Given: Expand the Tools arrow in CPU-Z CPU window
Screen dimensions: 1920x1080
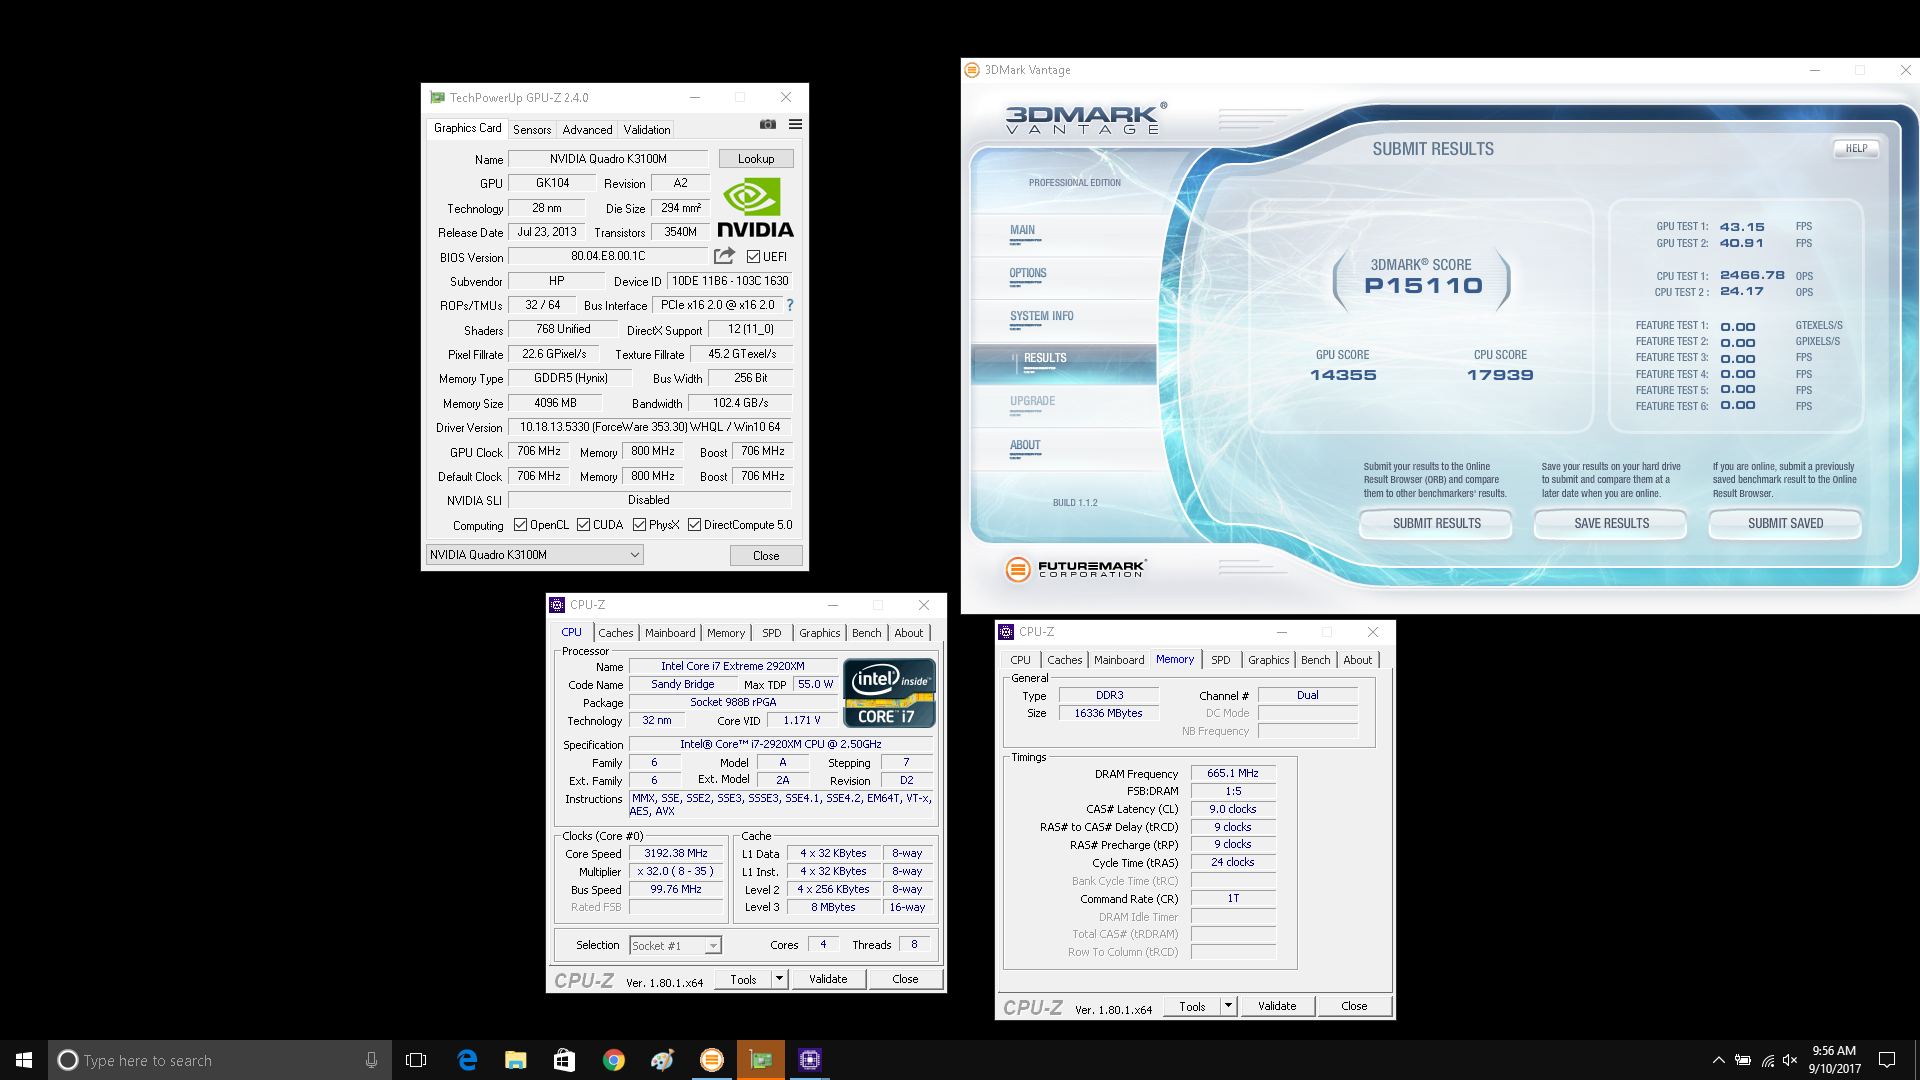Looking at the screenshot, I should point(780,979).
